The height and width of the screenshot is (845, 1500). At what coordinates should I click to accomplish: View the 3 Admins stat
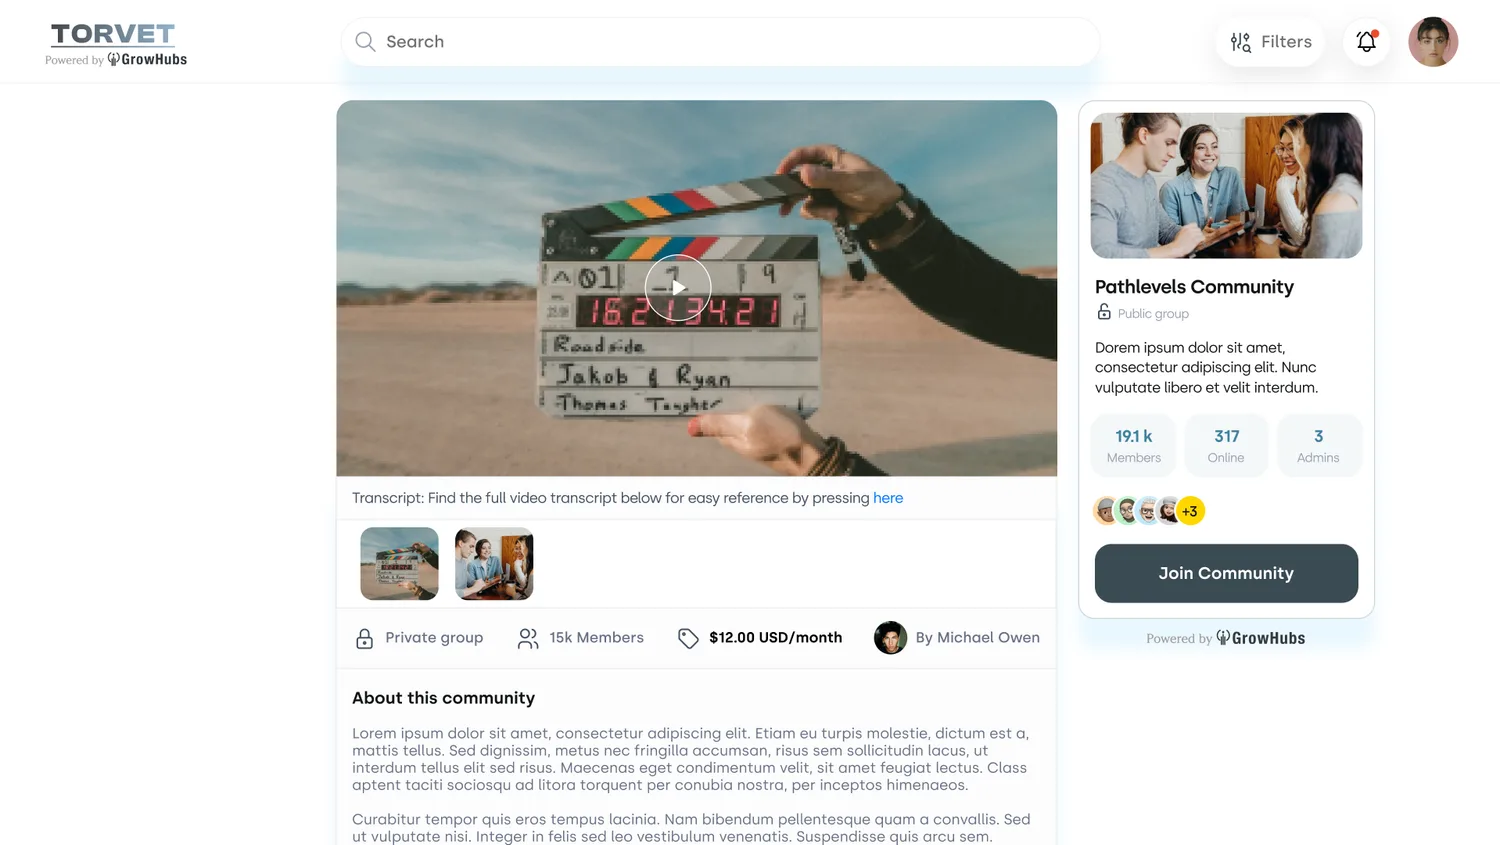(1318, 445)
